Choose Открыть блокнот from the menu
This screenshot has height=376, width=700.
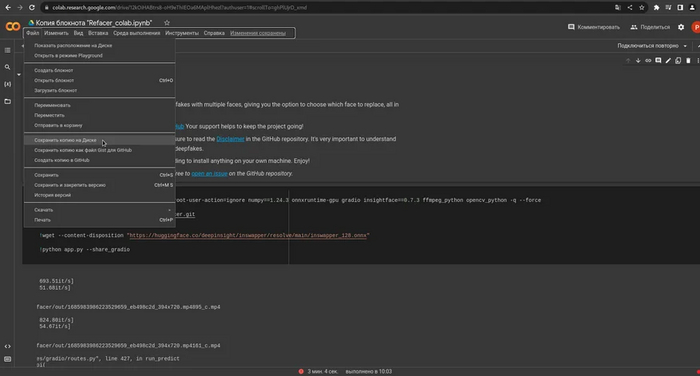100,80
